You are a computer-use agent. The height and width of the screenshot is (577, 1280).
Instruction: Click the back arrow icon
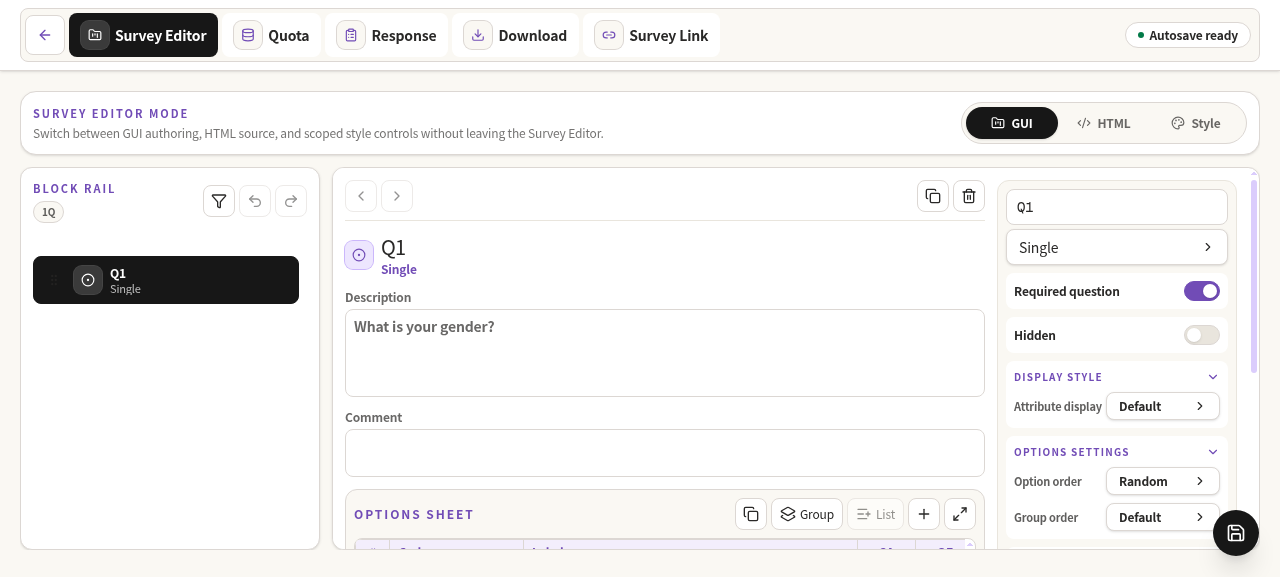(45, 35)
